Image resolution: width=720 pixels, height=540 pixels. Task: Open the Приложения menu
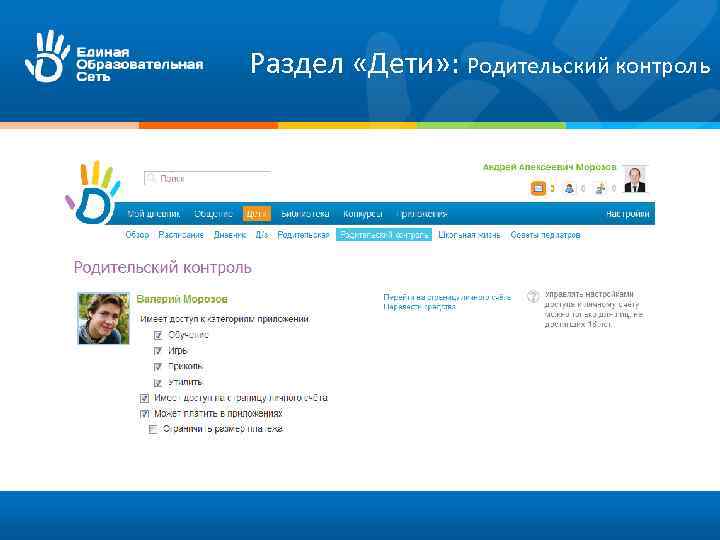pos(423,214)
